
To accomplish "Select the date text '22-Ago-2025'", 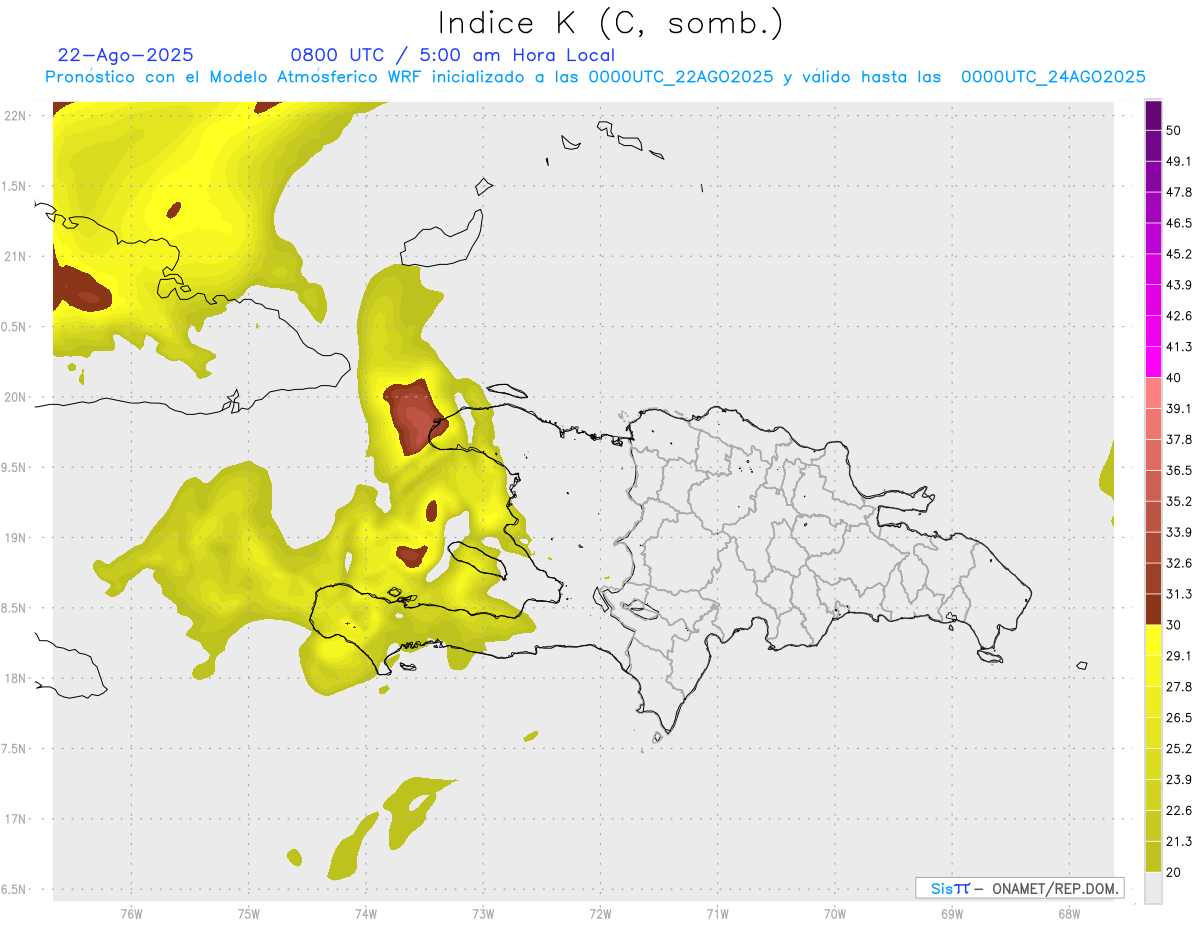I will pyautogui.click(x=125, y=55).
